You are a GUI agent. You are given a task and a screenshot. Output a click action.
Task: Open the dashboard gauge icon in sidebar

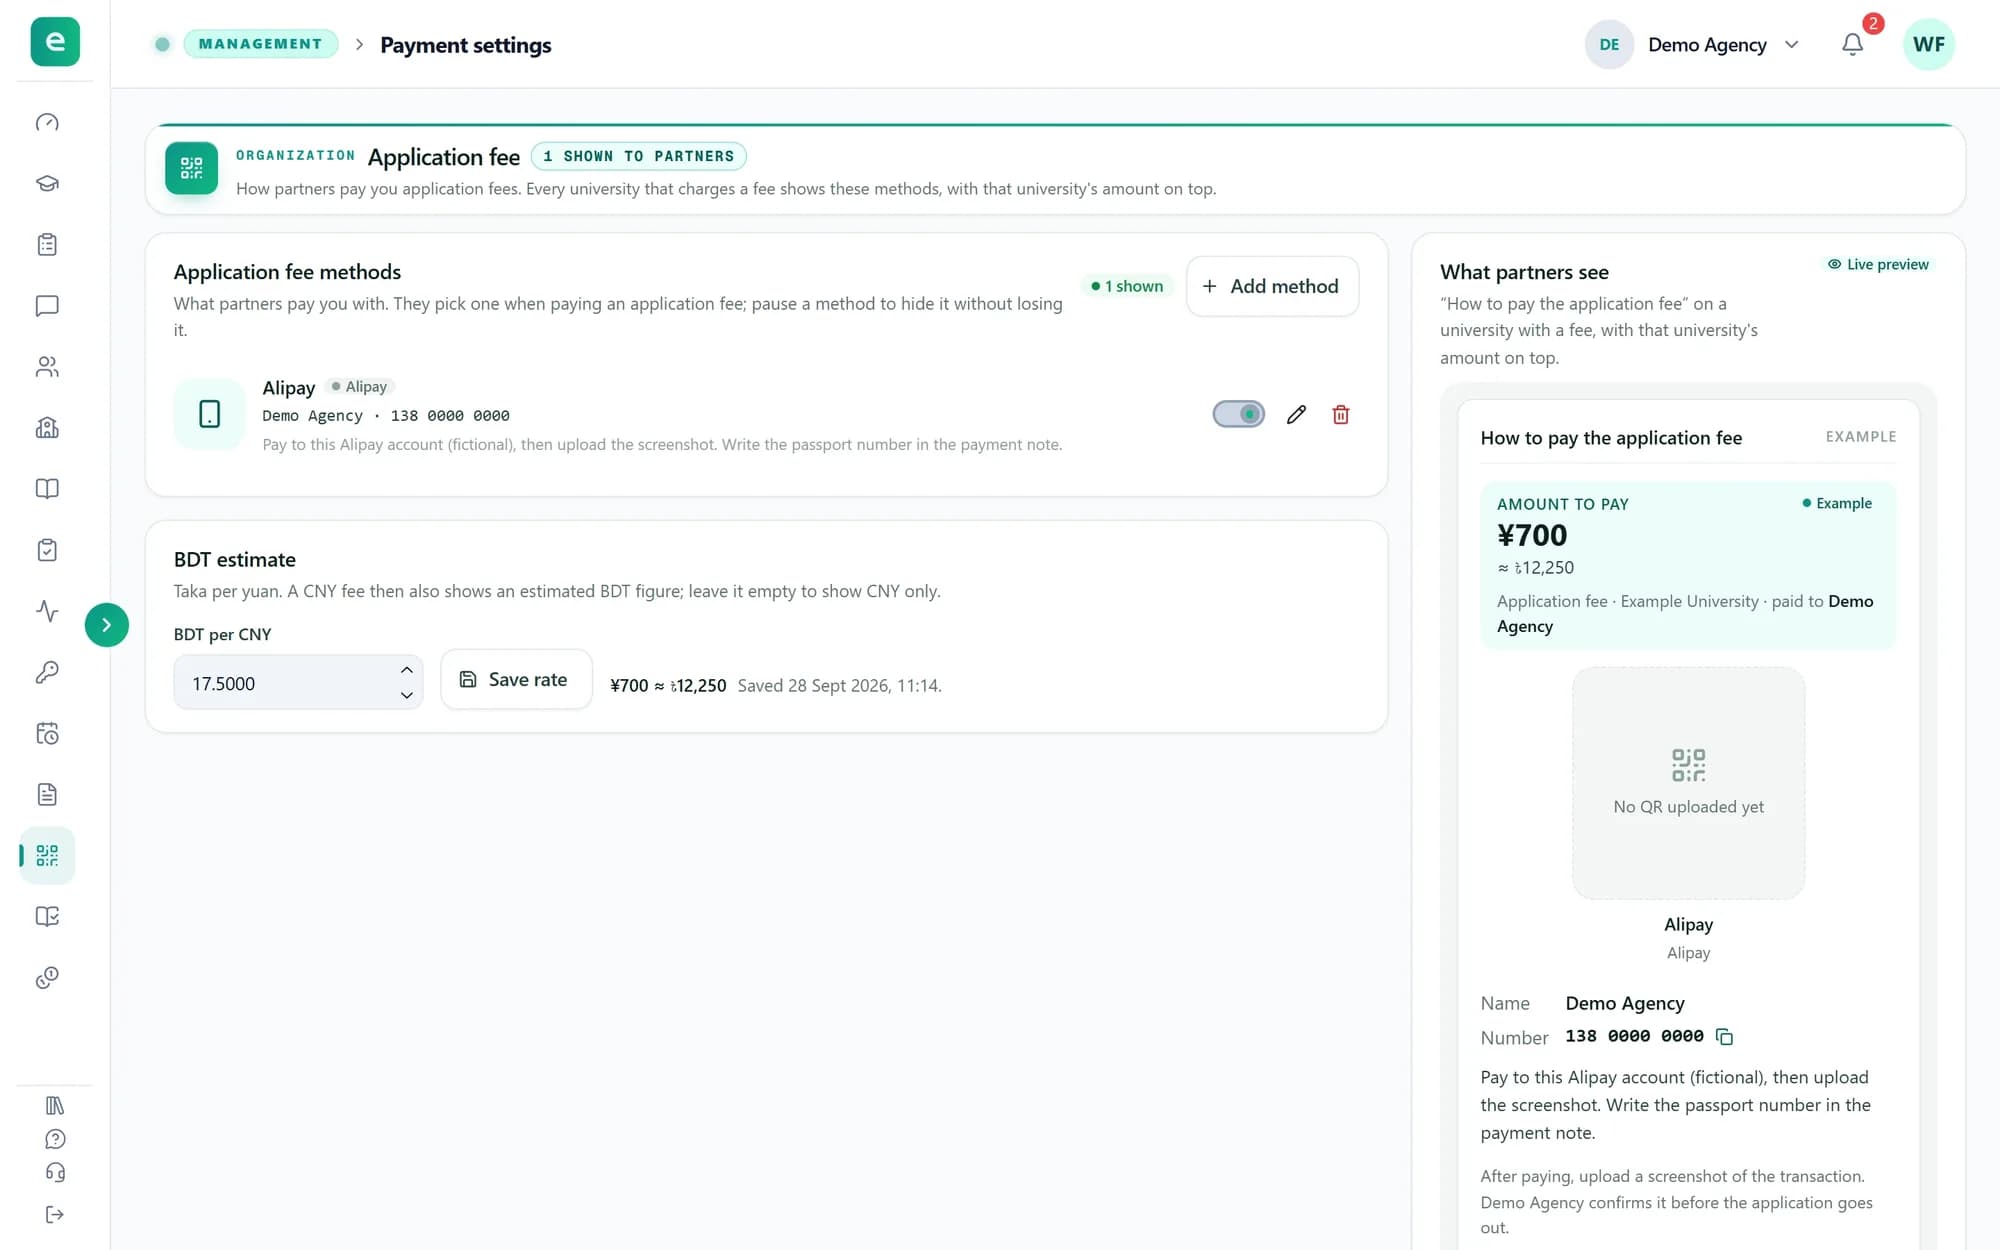pos(47,122)
